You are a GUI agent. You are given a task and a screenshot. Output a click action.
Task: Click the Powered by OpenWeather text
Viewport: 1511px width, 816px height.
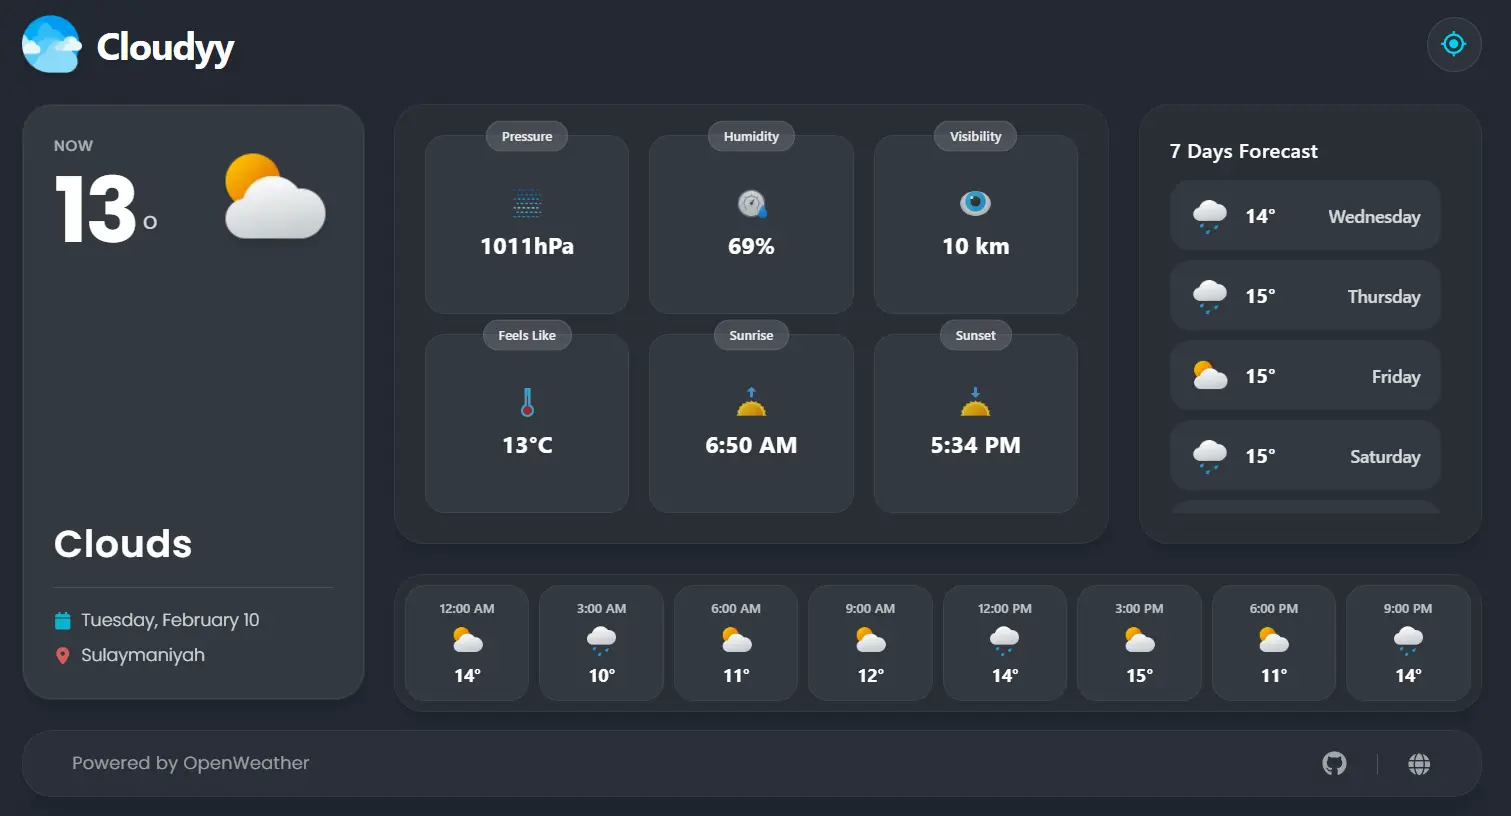tap(190, 763)
